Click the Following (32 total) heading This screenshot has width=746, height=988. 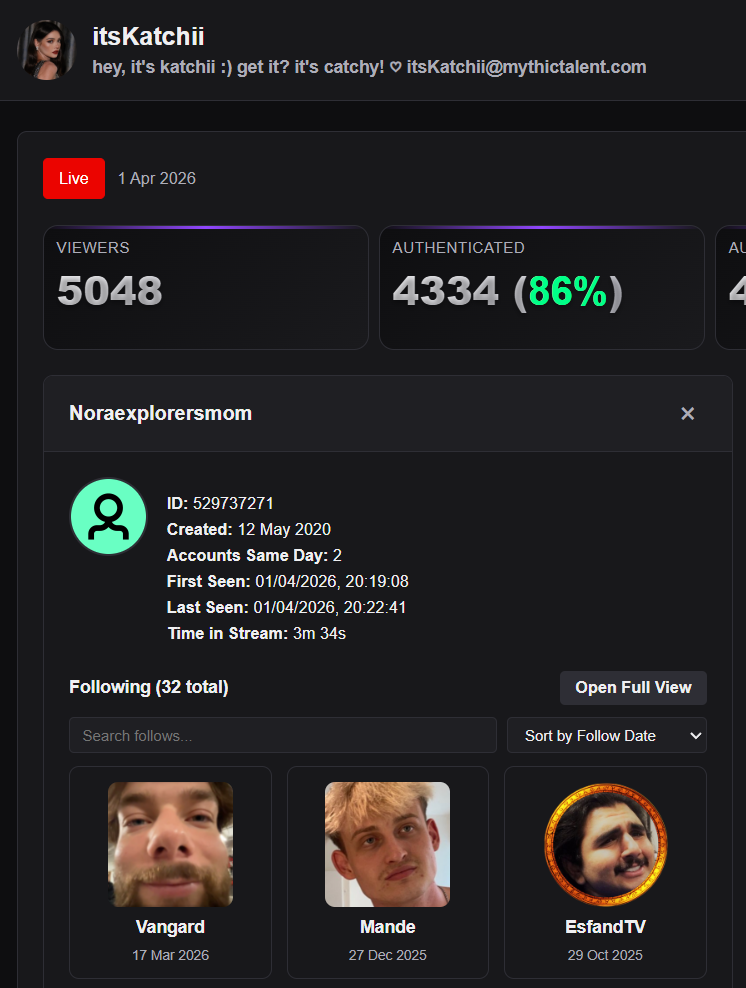149,687
